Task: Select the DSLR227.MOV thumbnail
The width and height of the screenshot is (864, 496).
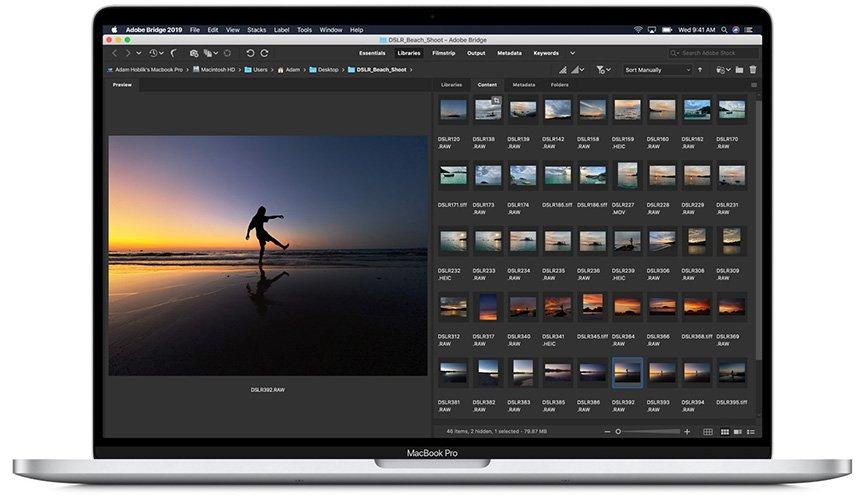Action: tap(627, 175)
